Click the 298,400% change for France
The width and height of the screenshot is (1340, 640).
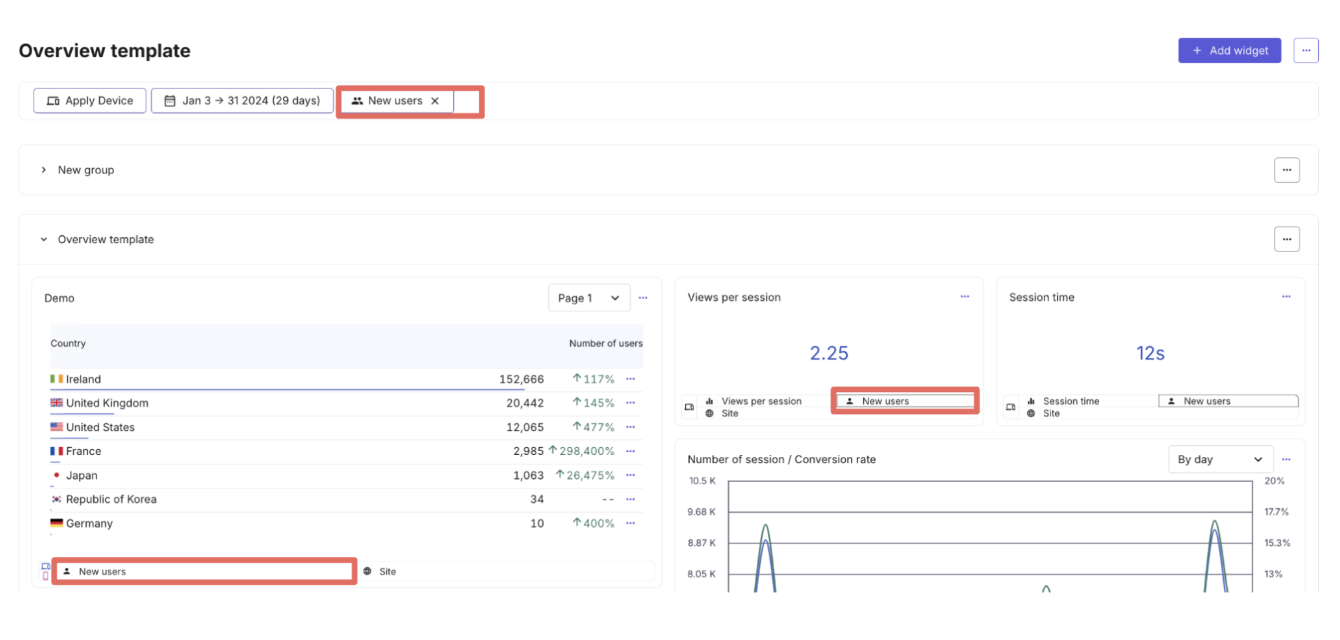pyautogui.click(x=581, y=451)
